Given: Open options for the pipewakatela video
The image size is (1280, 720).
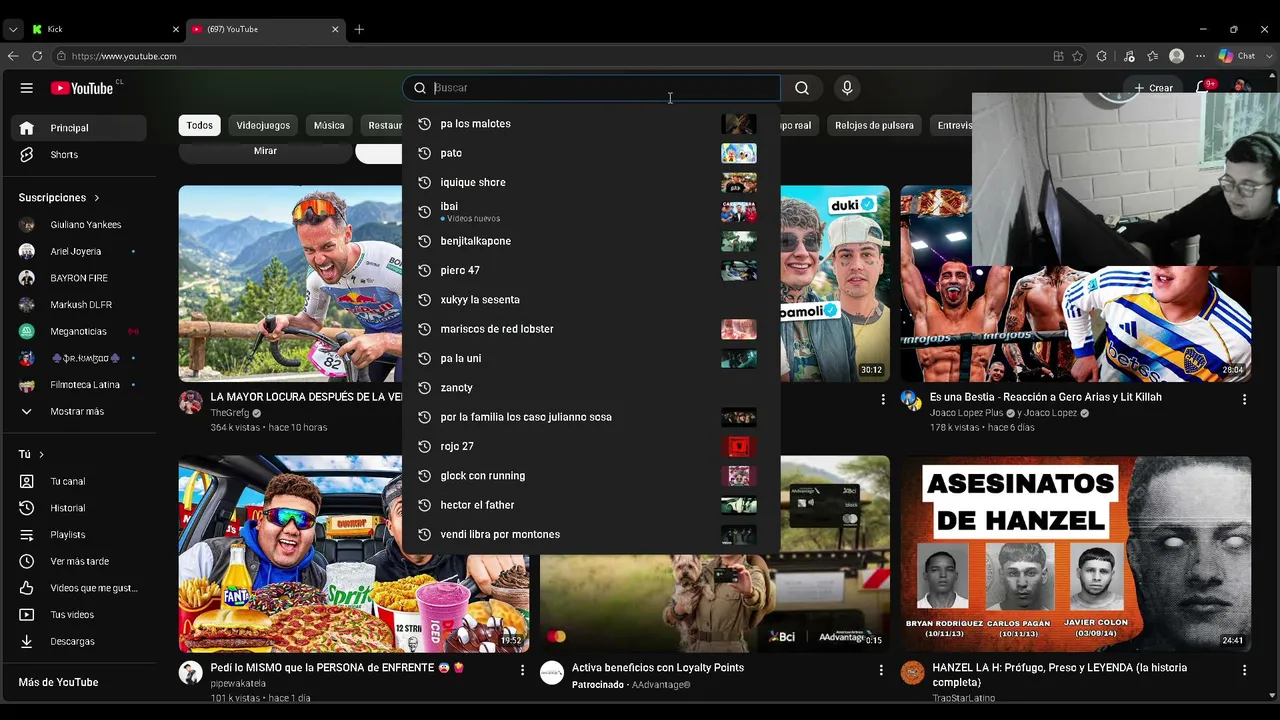Looking at the screenshot, I should click(x=522, y=670).
